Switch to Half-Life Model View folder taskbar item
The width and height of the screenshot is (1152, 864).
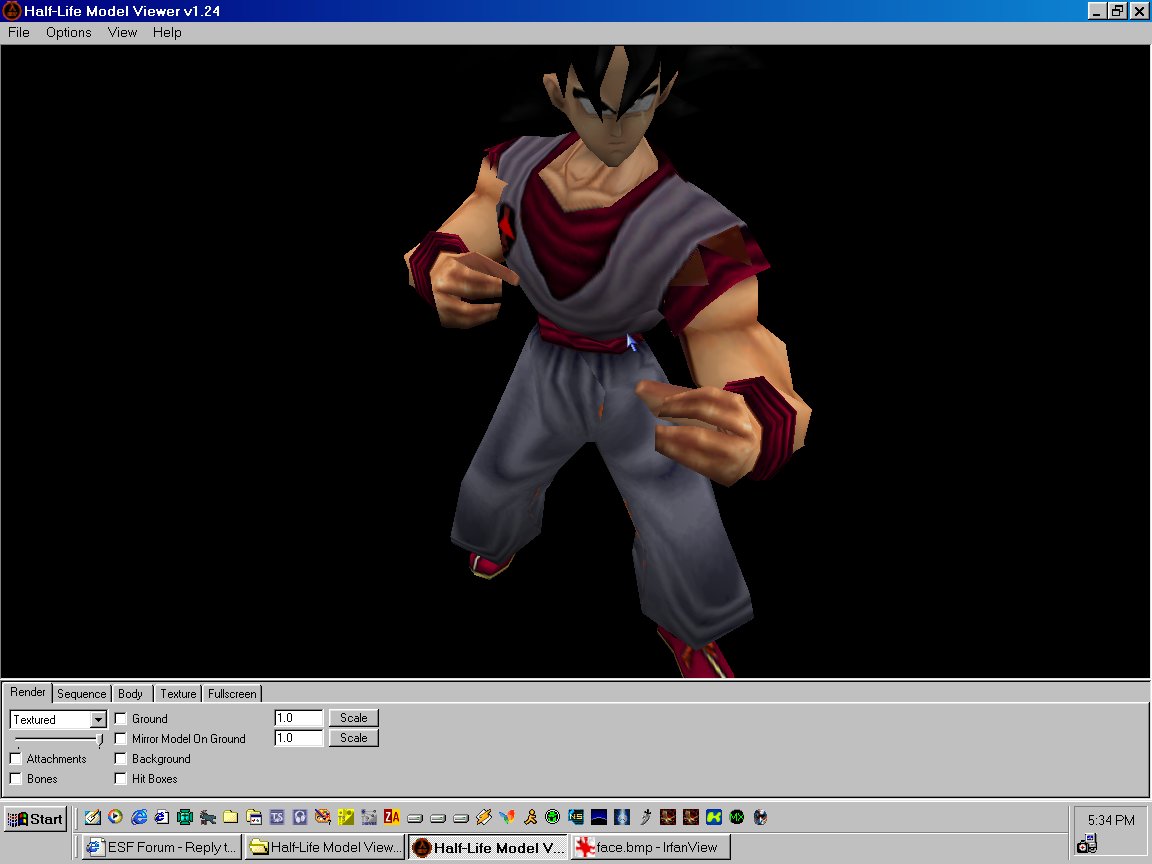coord(325,847)
